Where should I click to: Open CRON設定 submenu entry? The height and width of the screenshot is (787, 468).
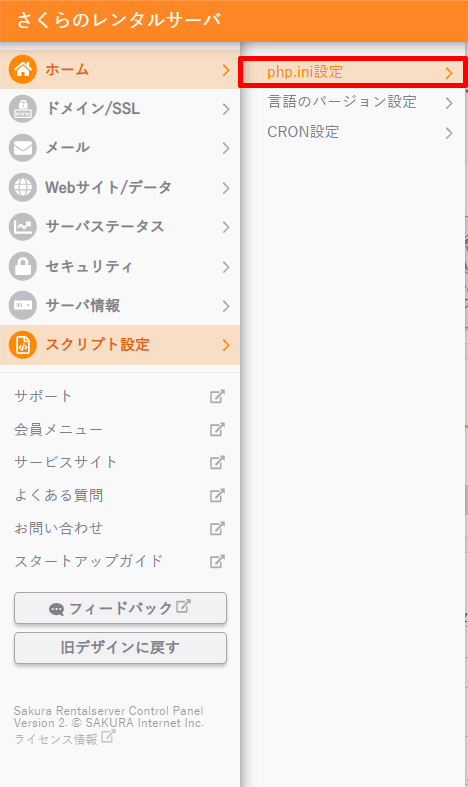click(353, 133)
